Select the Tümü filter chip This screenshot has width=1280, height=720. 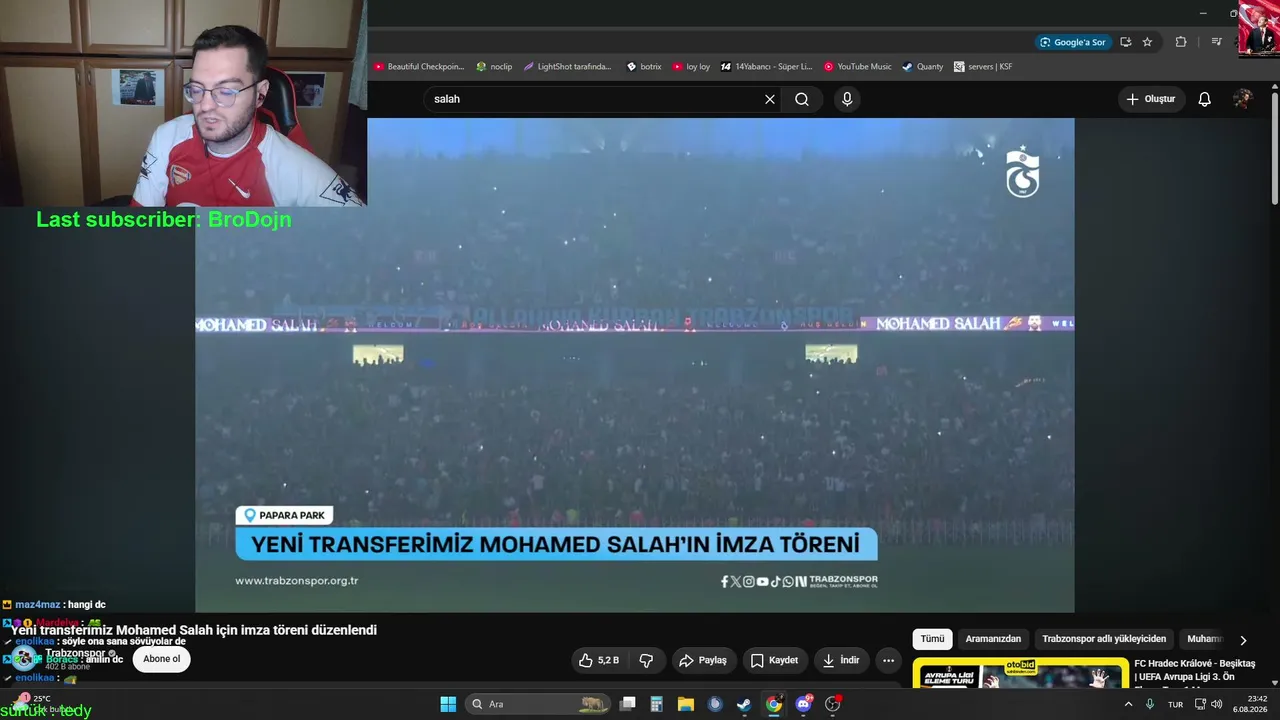coord(932,639)
